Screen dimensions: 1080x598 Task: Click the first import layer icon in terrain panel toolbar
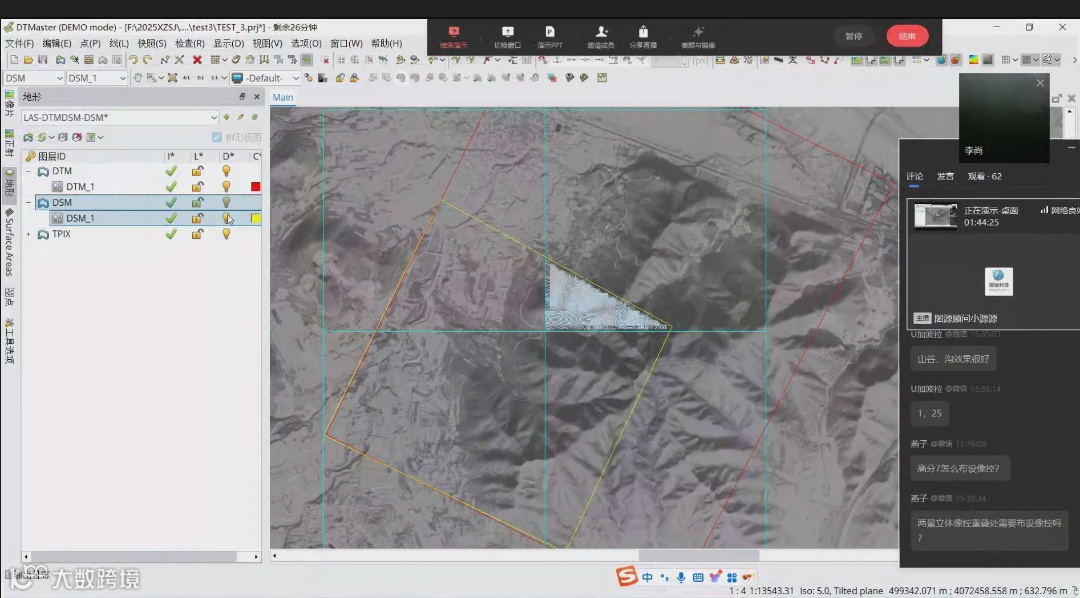point(28,137)
